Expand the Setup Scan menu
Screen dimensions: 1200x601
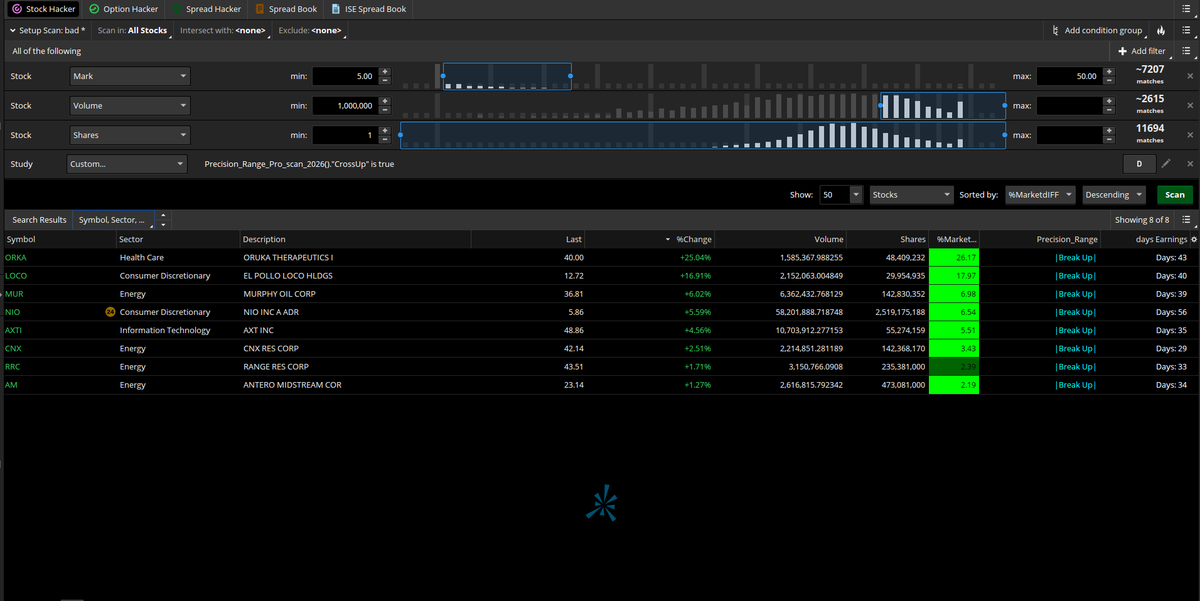(x=47, y=31)
